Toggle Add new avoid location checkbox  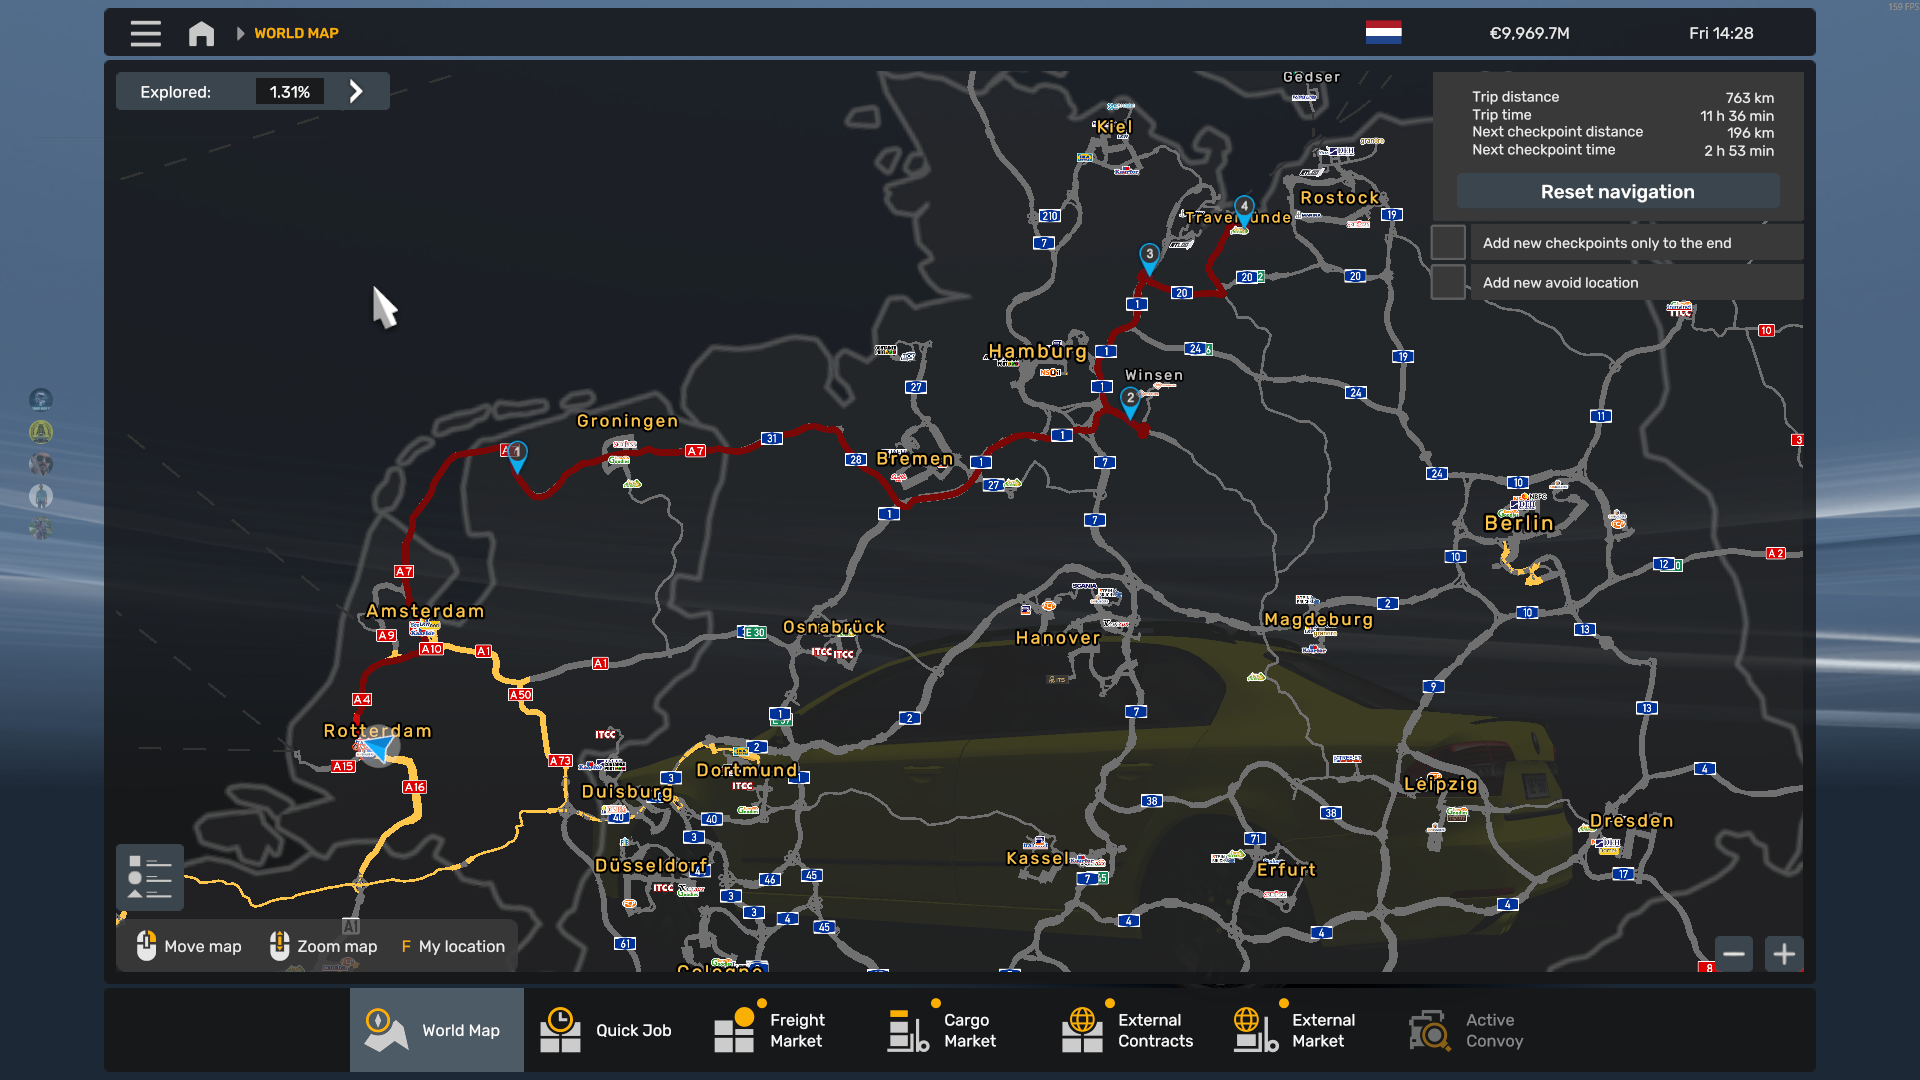point(1448,282)
